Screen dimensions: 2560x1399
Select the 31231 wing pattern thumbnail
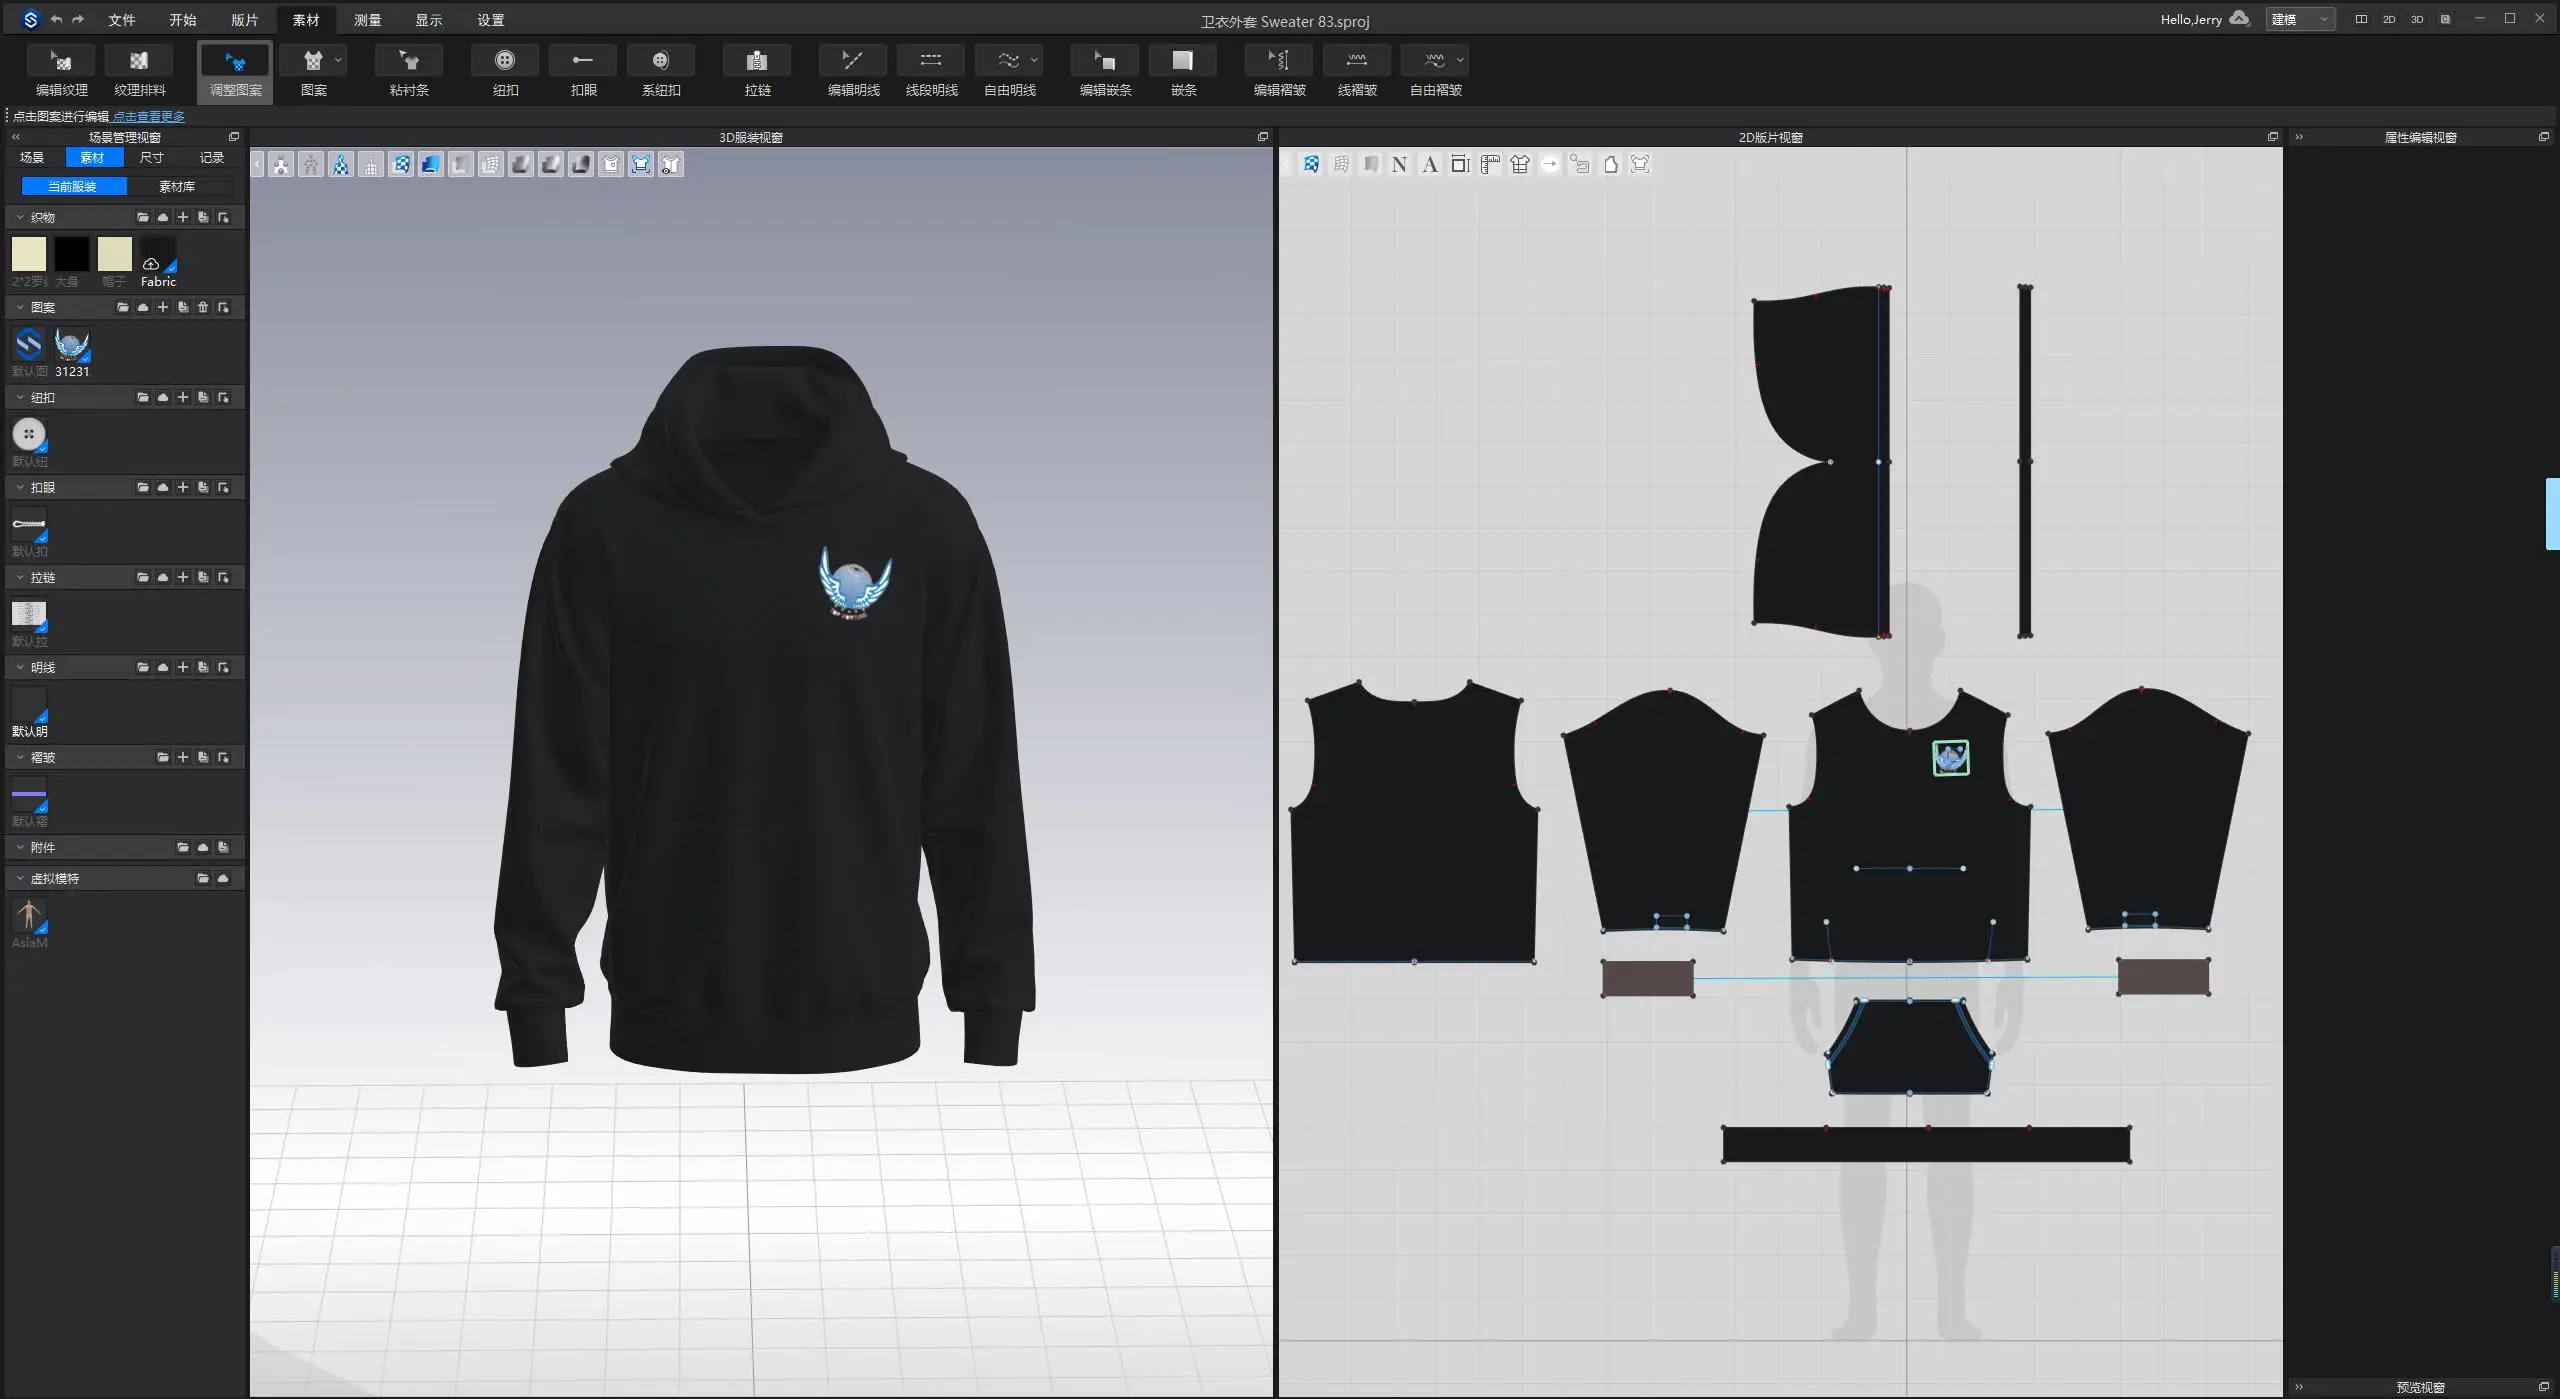[72, 346]
